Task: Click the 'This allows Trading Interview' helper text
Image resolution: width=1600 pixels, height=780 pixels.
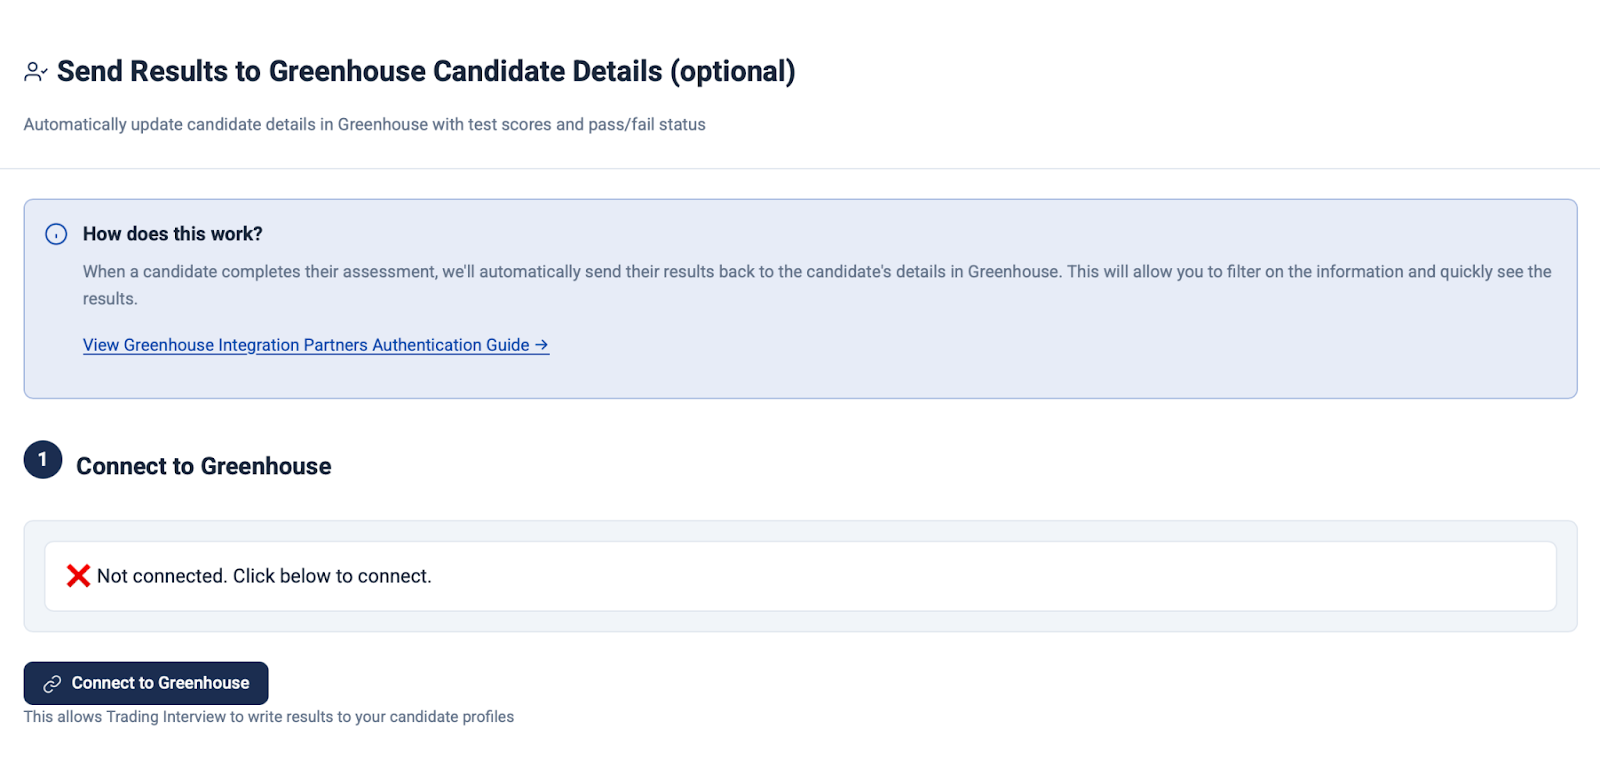Action: (x=268, y=717)
